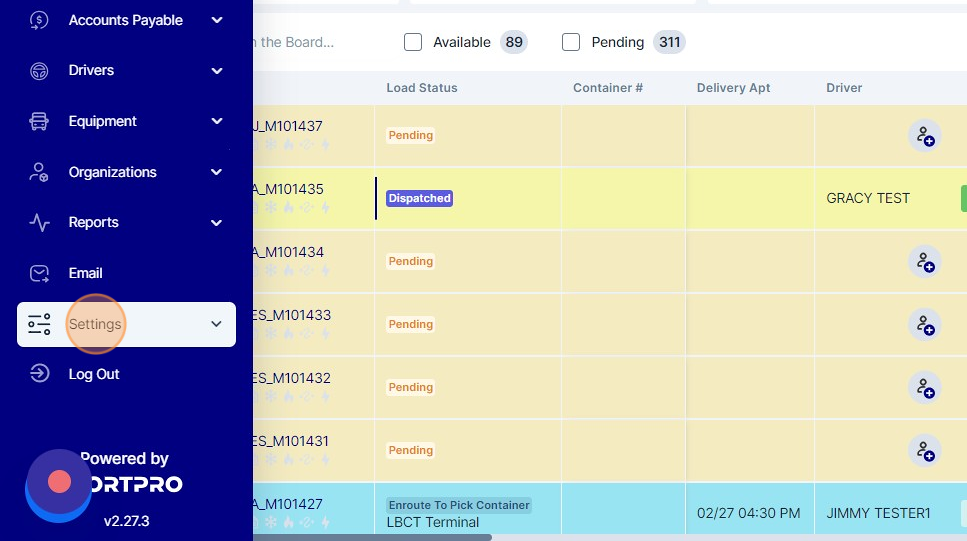Click the Accounts Payable dollar icon
Image resolution: width=967 pixels, height=541 pixels.
[x=39, y=20]
